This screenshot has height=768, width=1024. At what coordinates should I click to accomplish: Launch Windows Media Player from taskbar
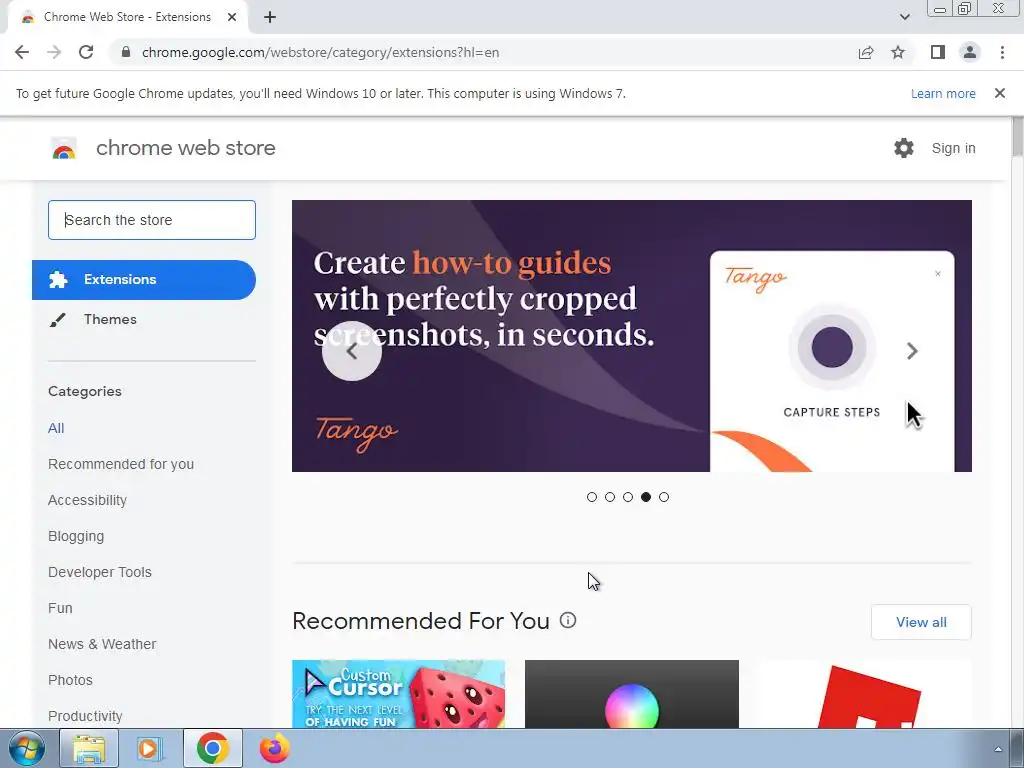tap(151, 748)
